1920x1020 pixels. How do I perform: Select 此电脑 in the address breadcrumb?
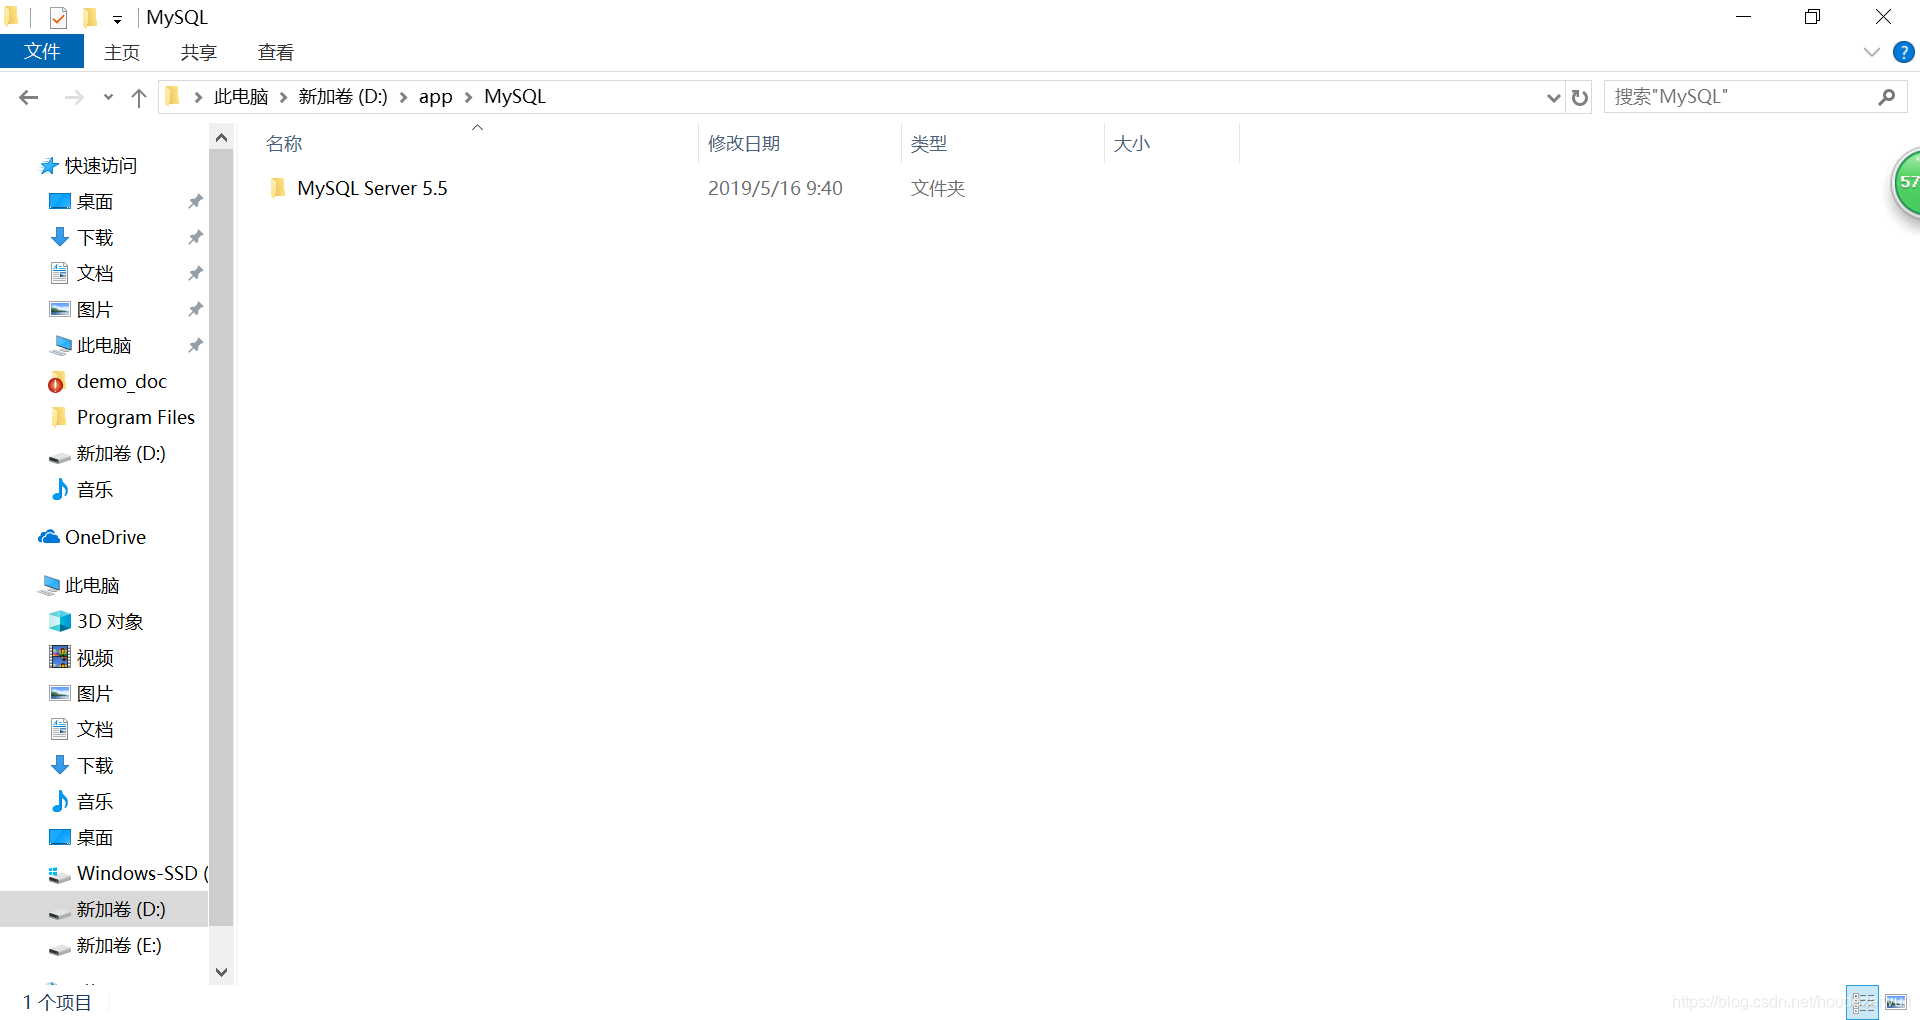241,97
